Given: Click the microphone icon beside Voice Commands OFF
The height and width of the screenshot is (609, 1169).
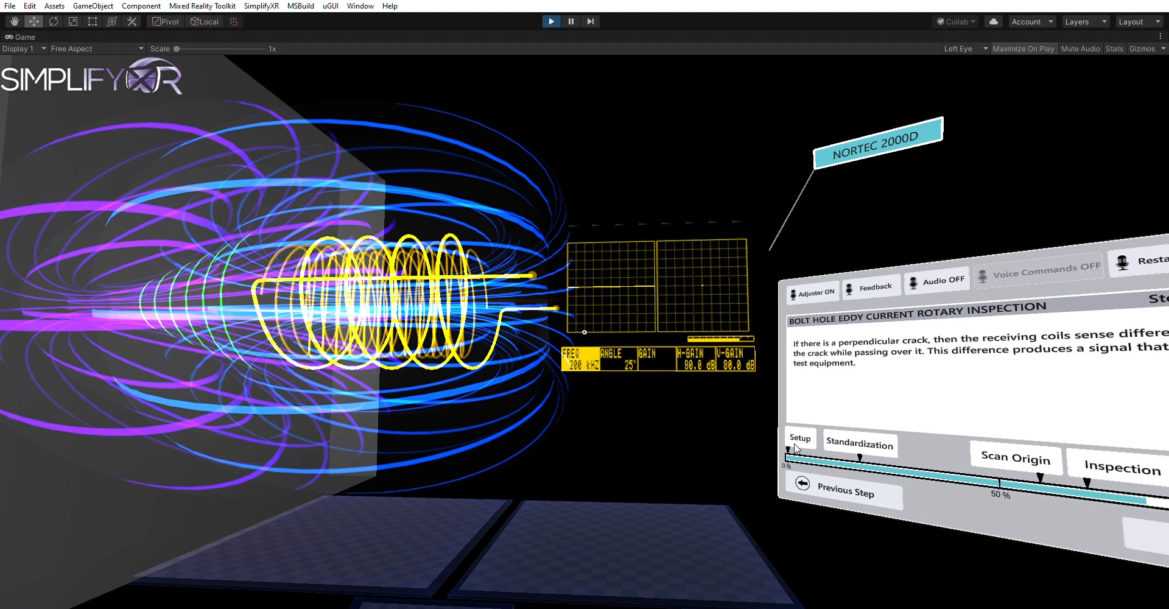Looking at the screenshot, I should tap(983, 276).
